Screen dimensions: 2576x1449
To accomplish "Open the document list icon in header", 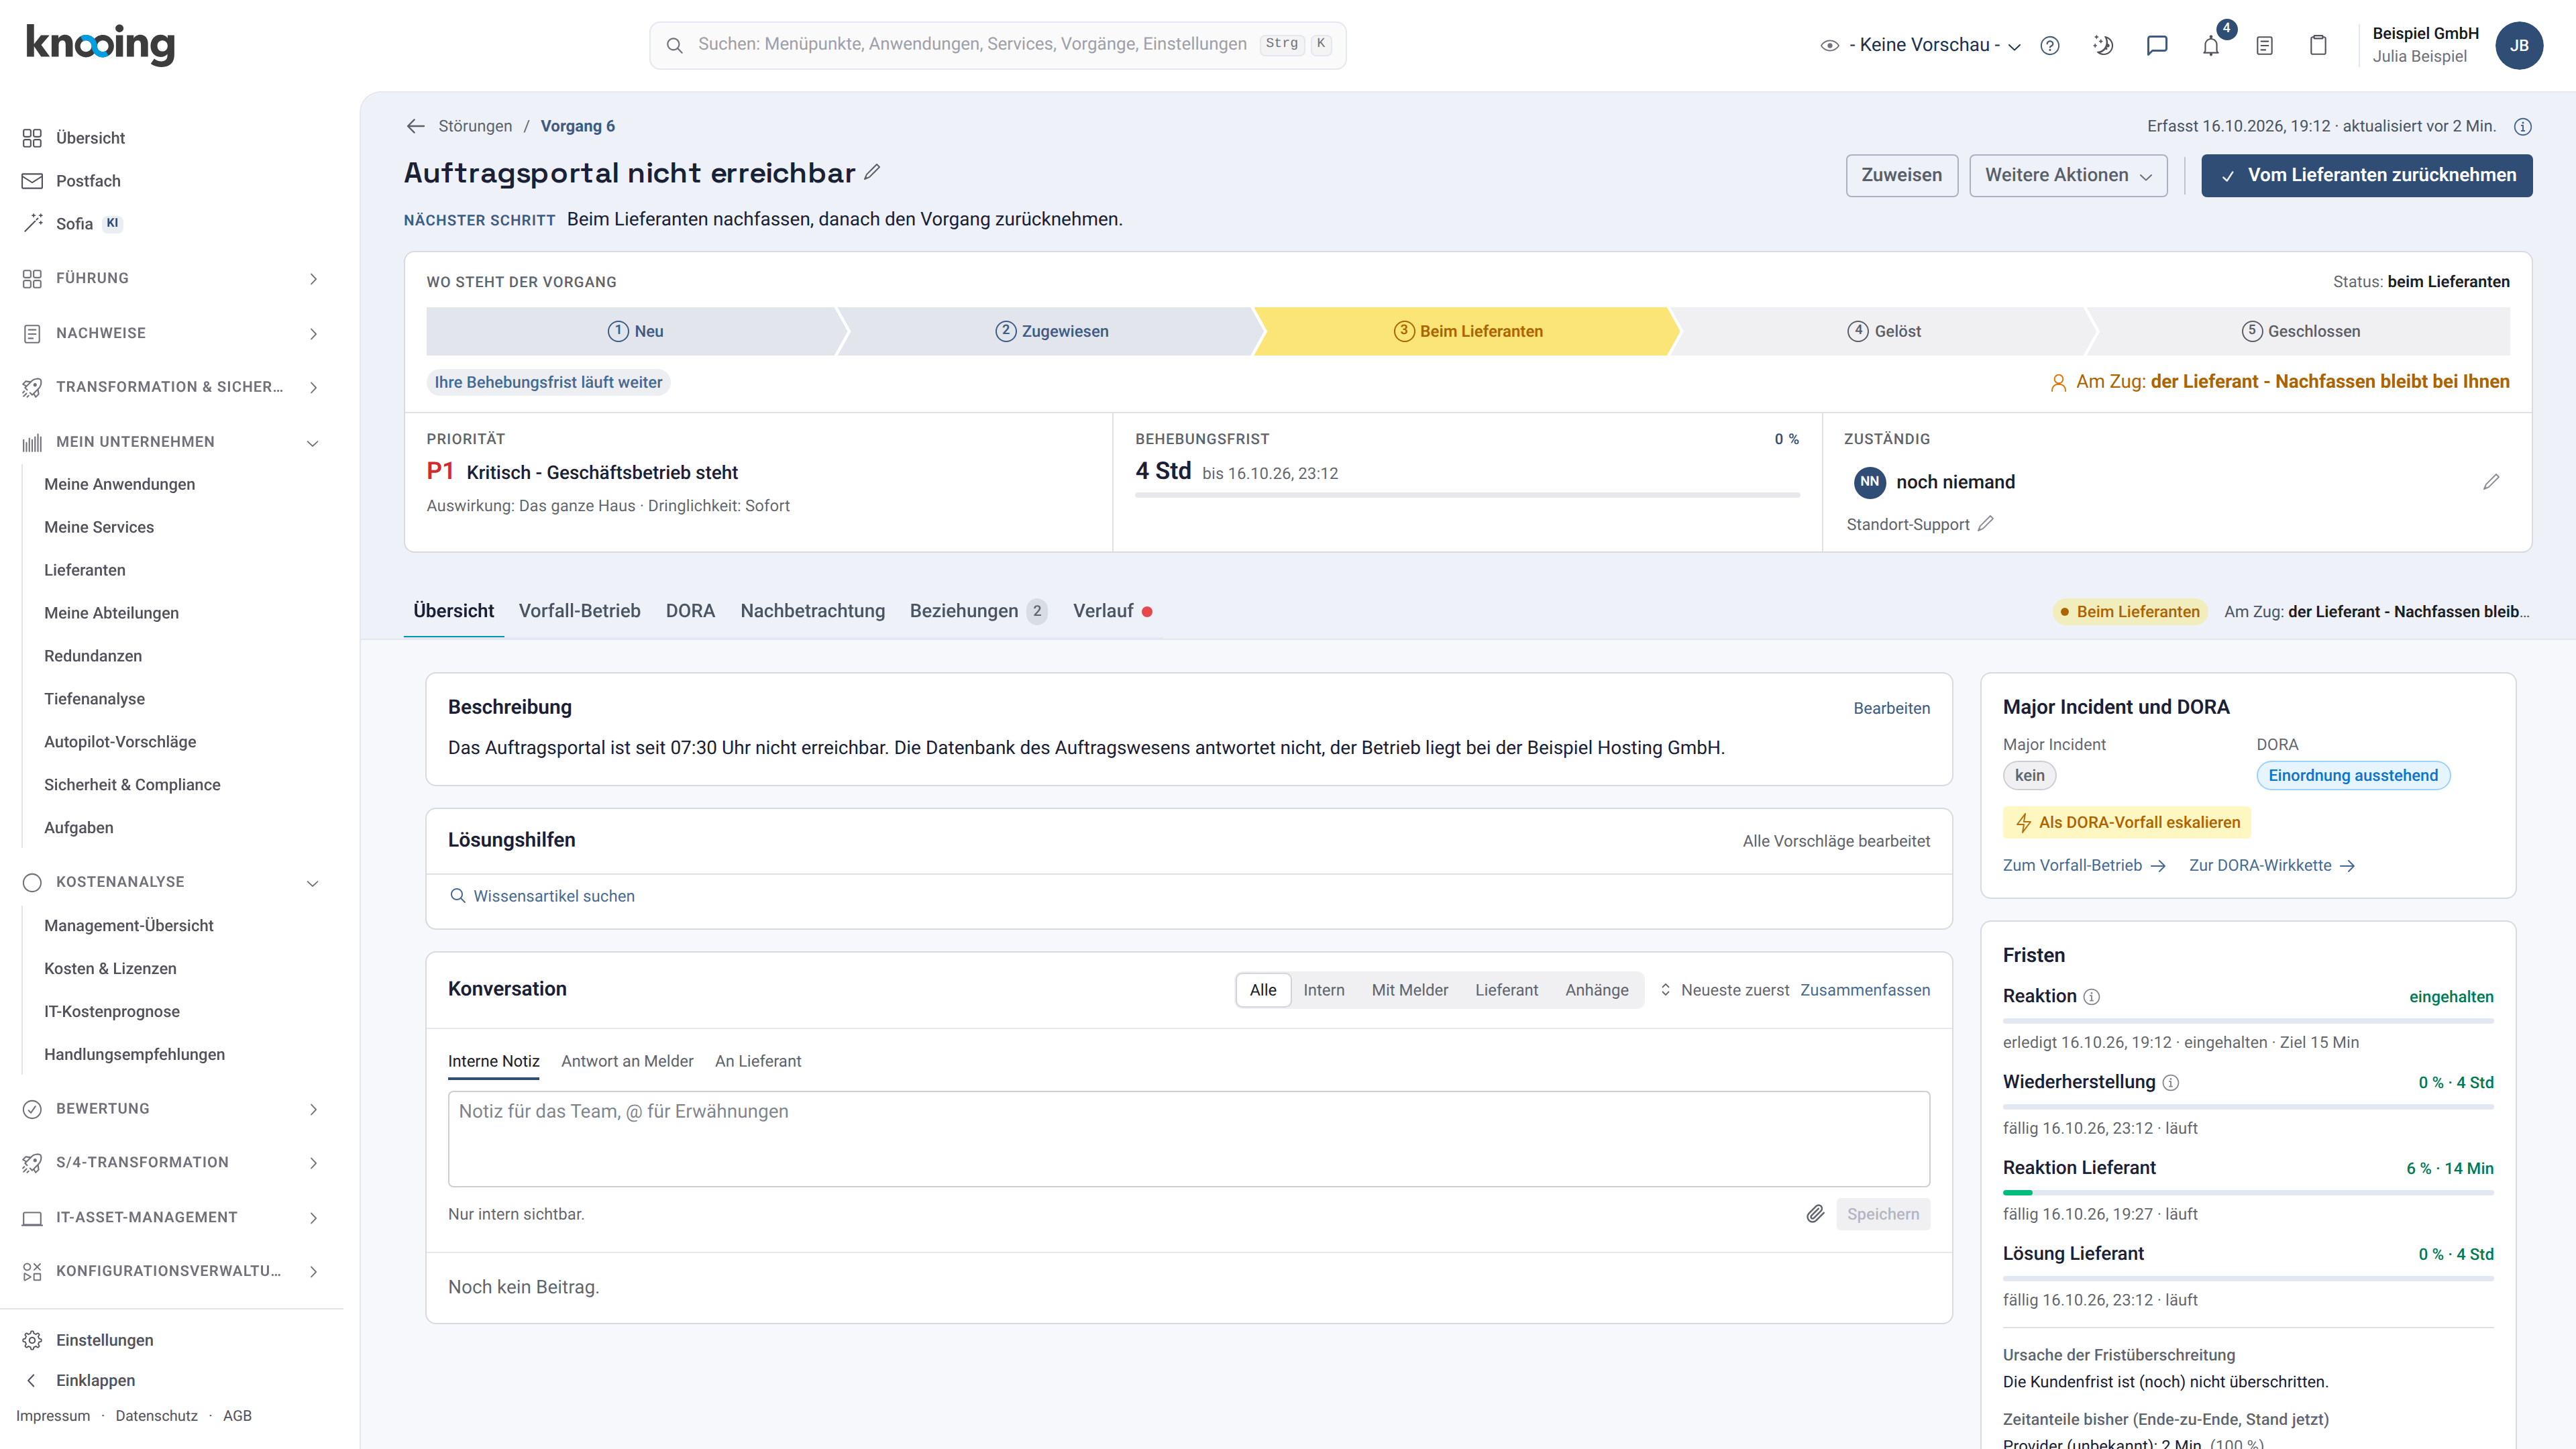I will 2265,45.
